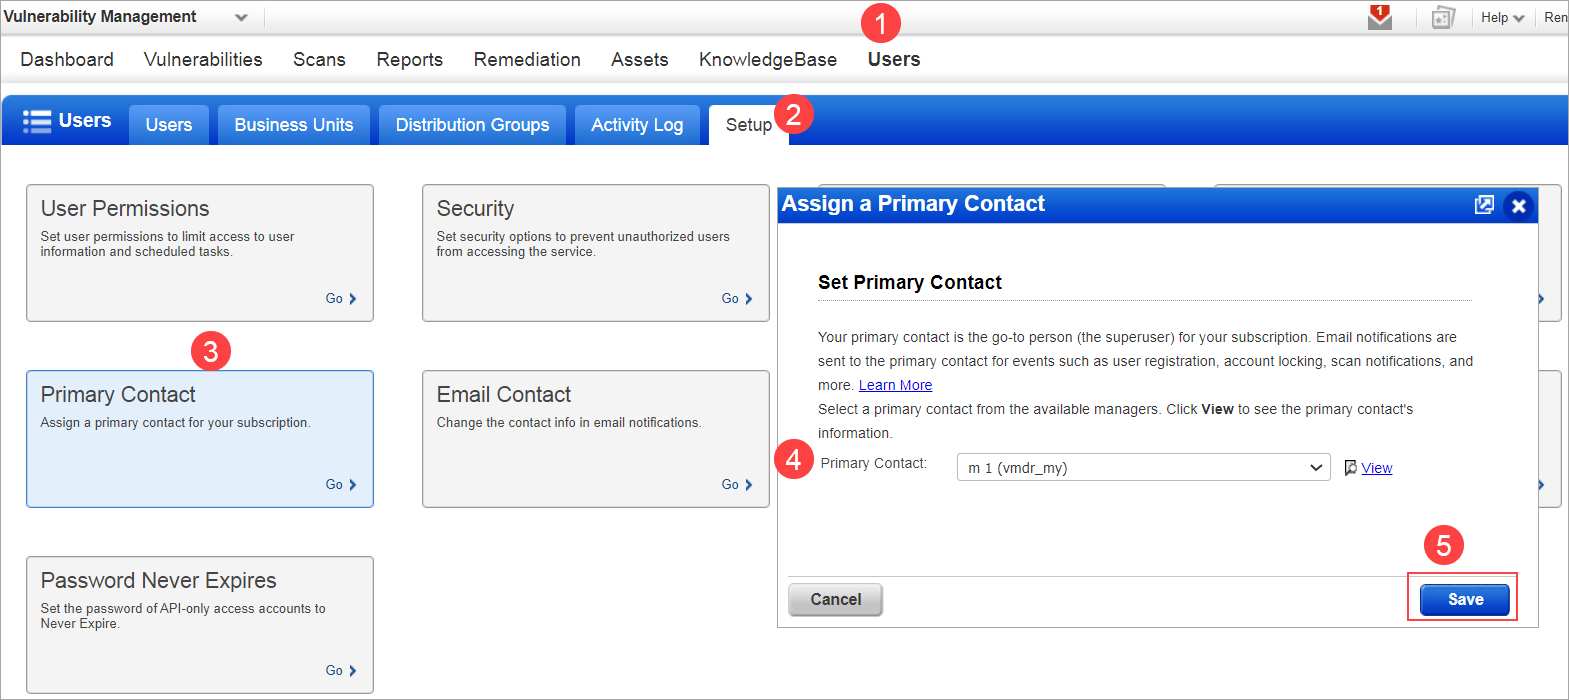This screenshot has height=700, width=1569.
Task: Open the KnowledgeBase menu
Action: point(768,59)
